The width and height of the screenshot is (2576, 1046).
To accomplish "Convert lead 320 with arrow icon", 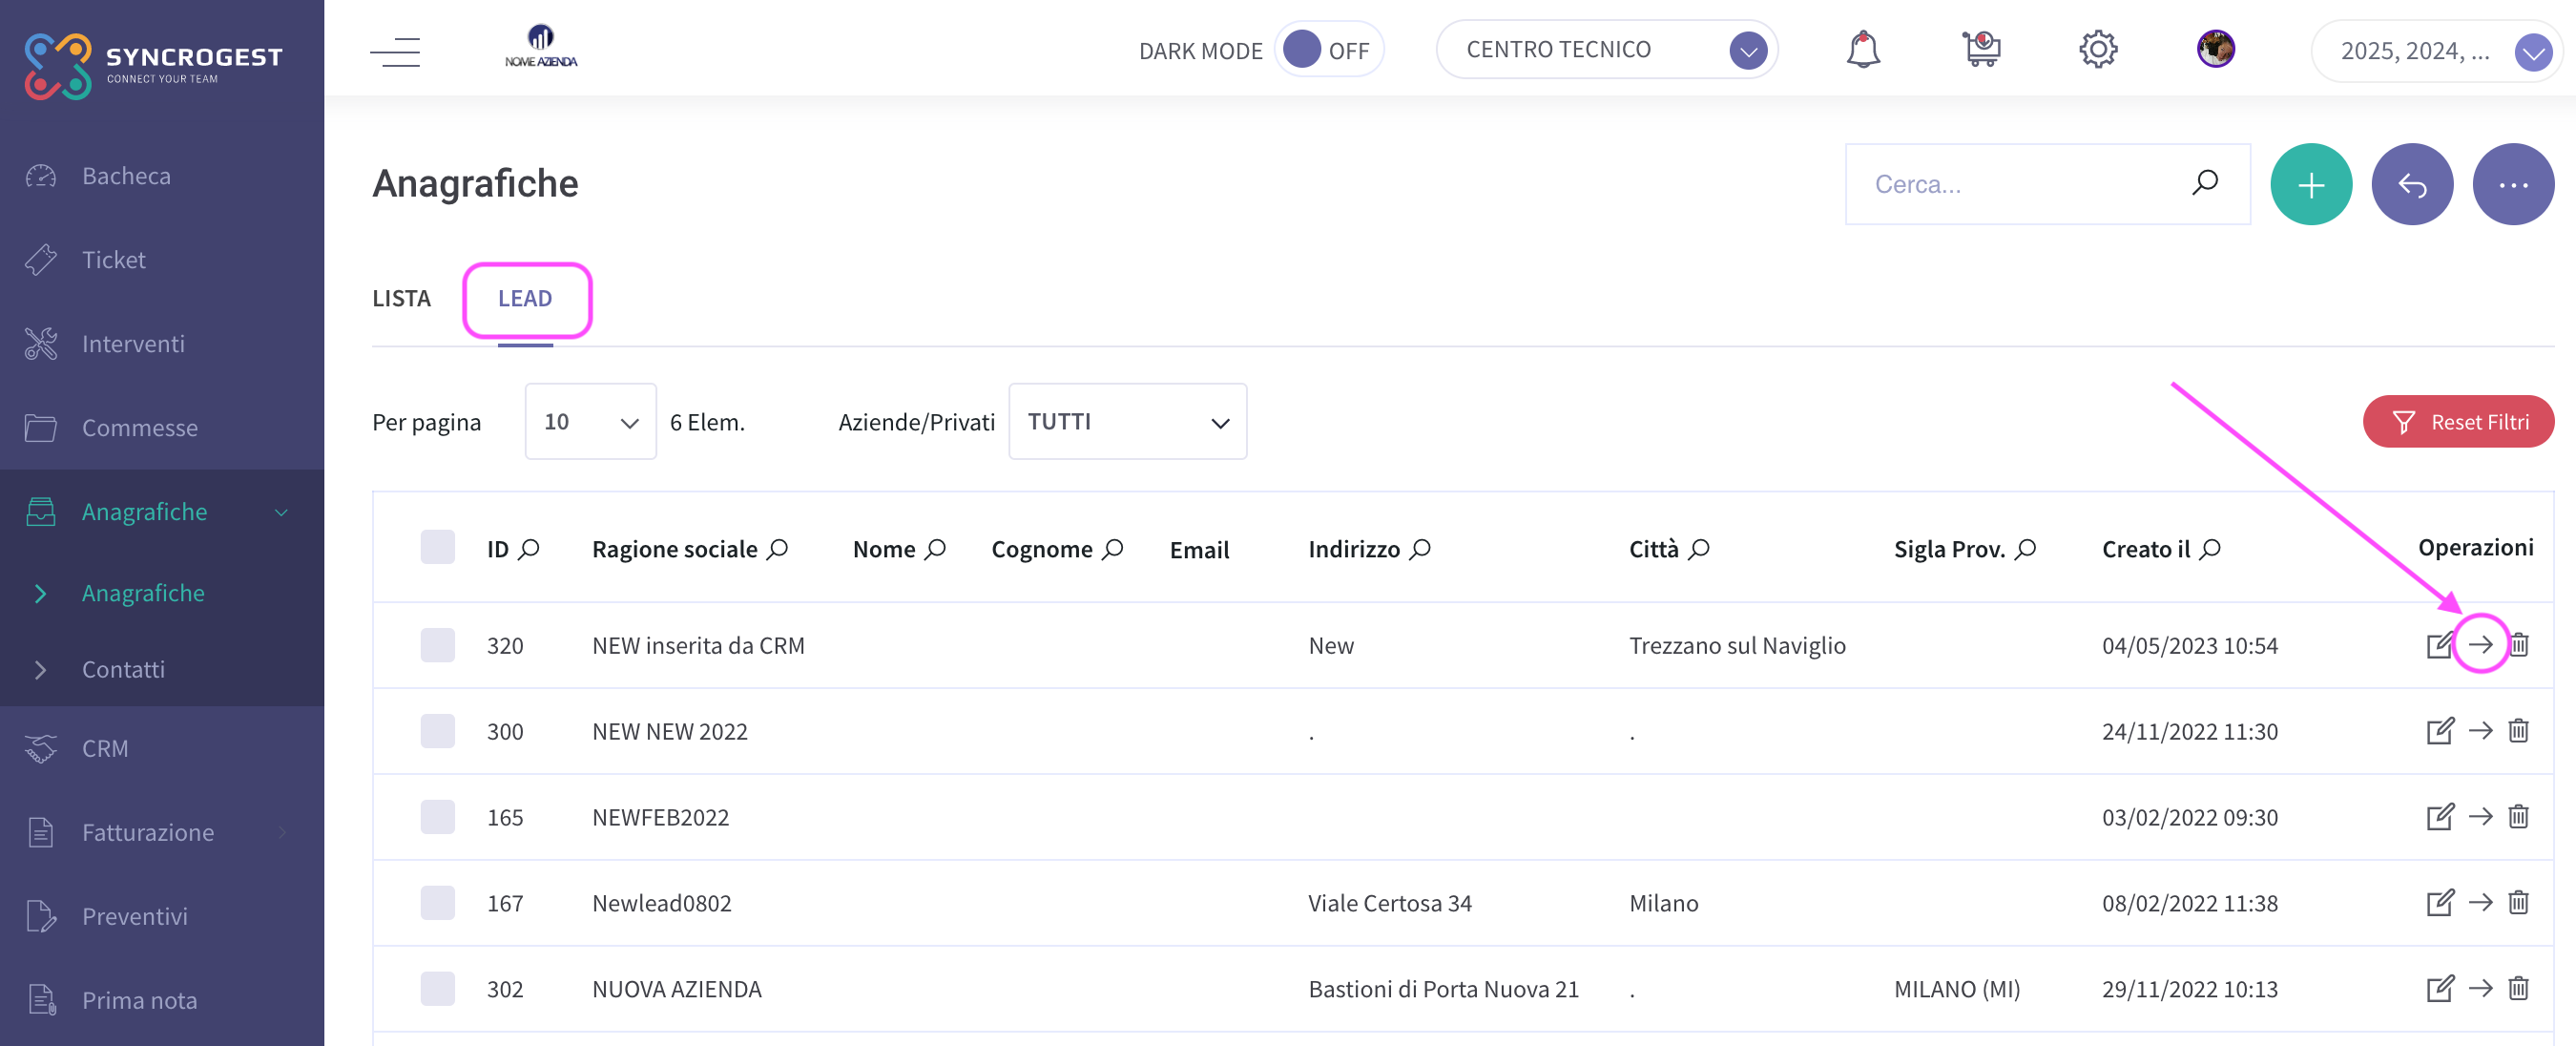I will (x=2480, y=645).
